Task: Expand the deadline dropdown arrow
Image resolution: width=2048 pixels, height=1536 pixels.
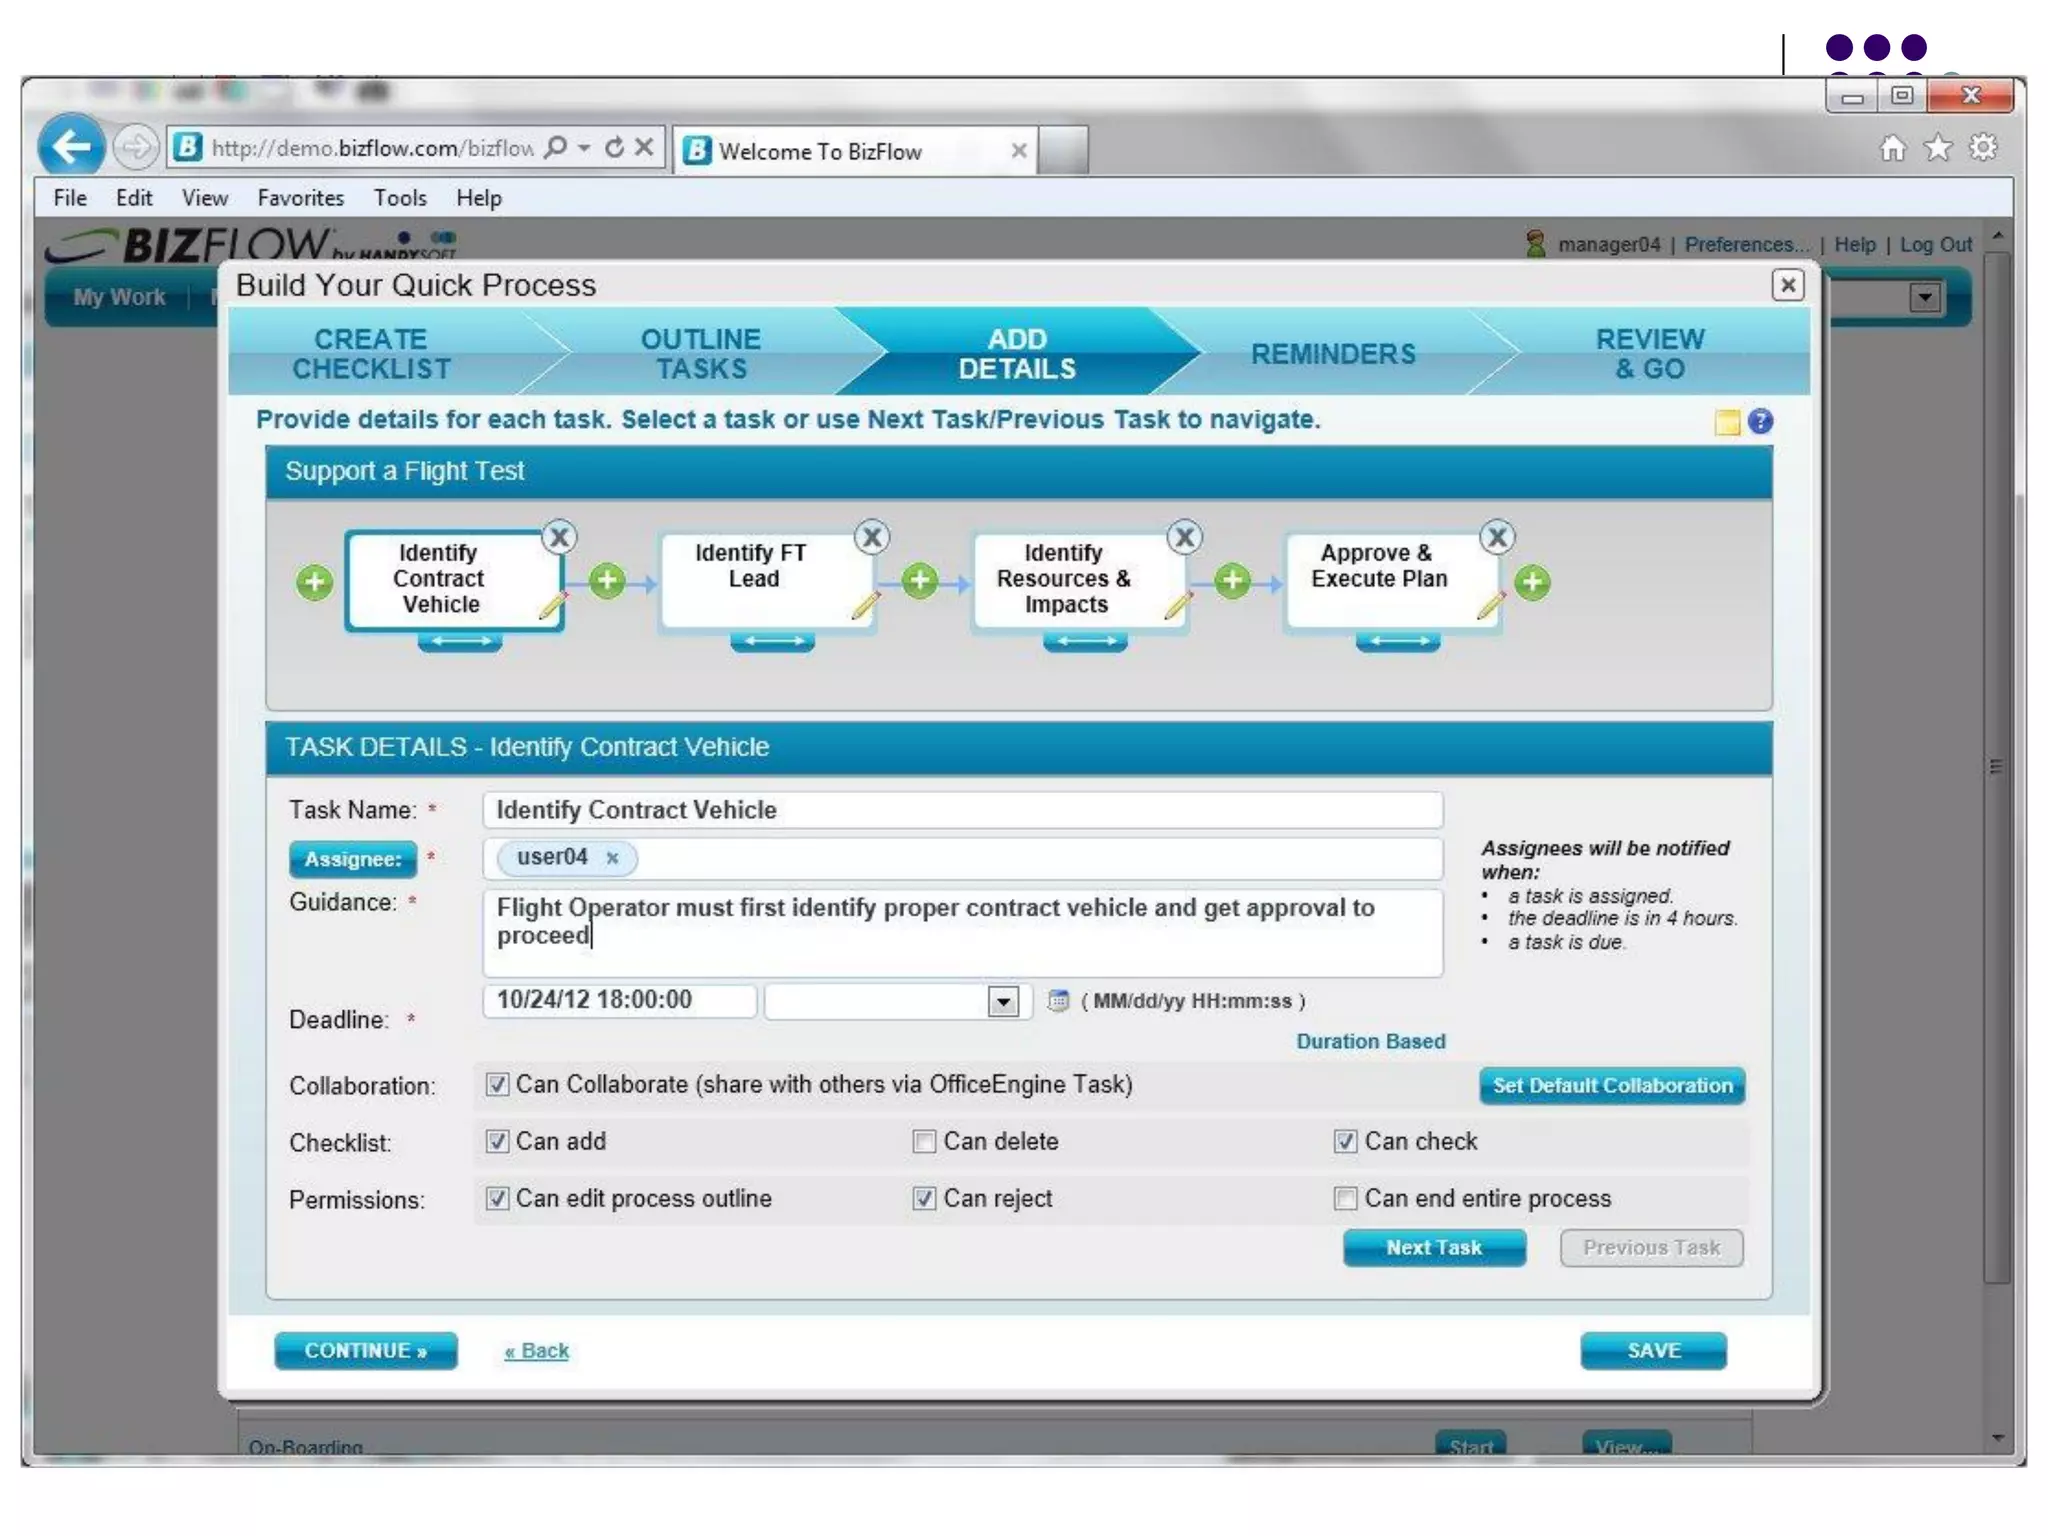Action: 1003,1001
